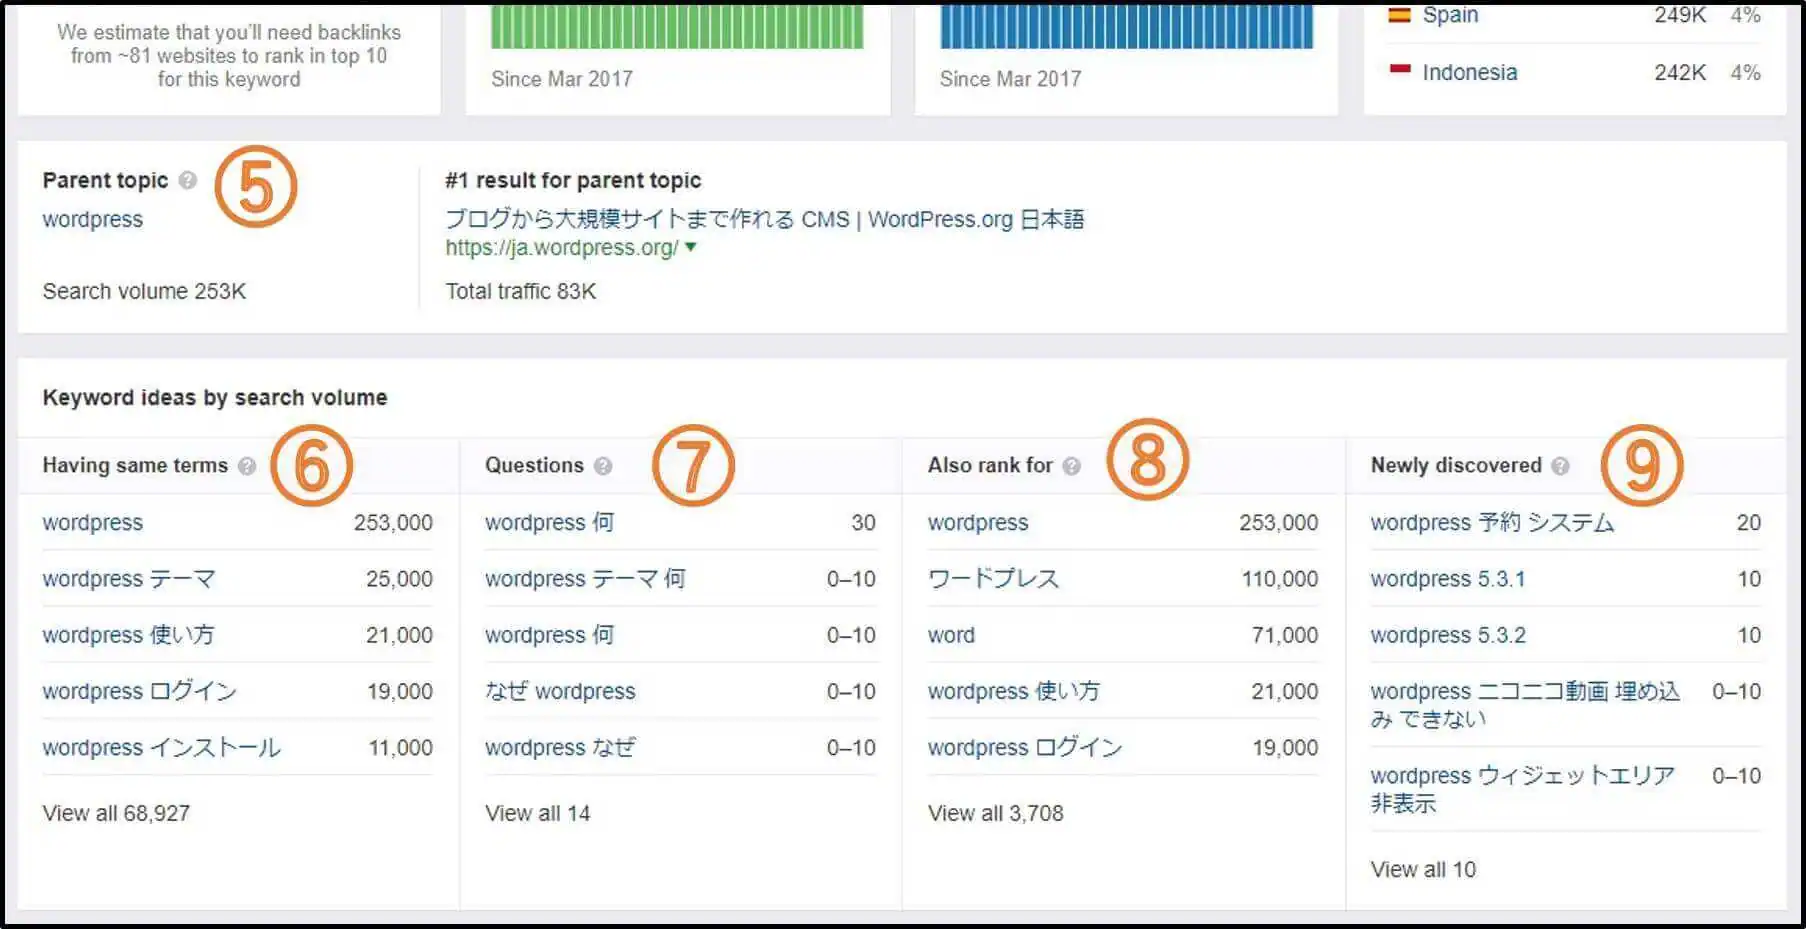1806x929 pixels.
Task: Open the wordpress なぜ question
Action: 560,748
